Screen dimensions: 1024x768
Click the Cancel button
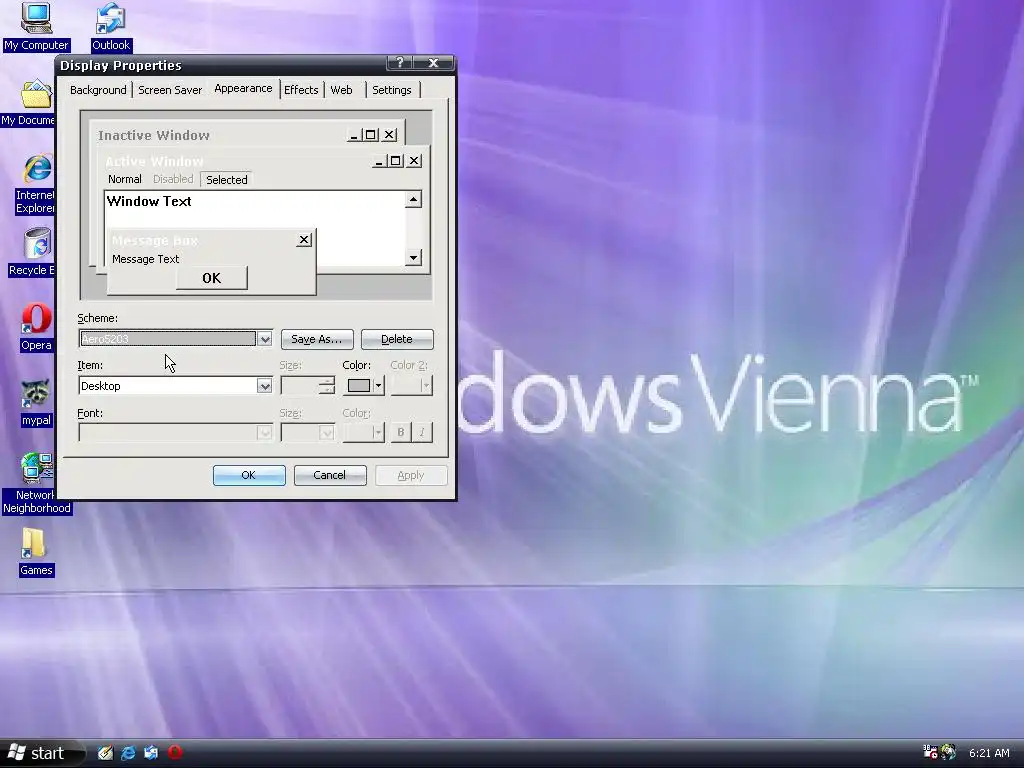click(330, 475)
